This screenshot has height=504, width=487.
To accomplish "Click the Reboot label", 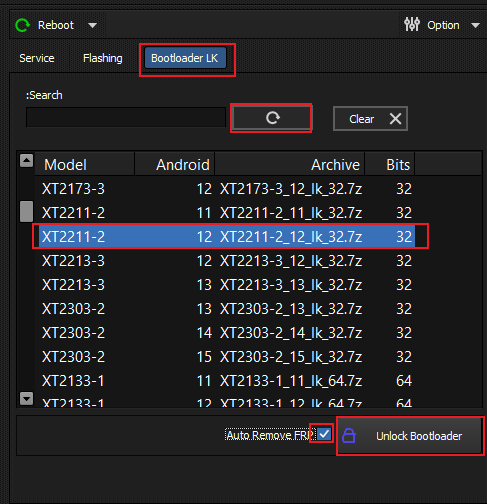I will click(x=56, y=25).
